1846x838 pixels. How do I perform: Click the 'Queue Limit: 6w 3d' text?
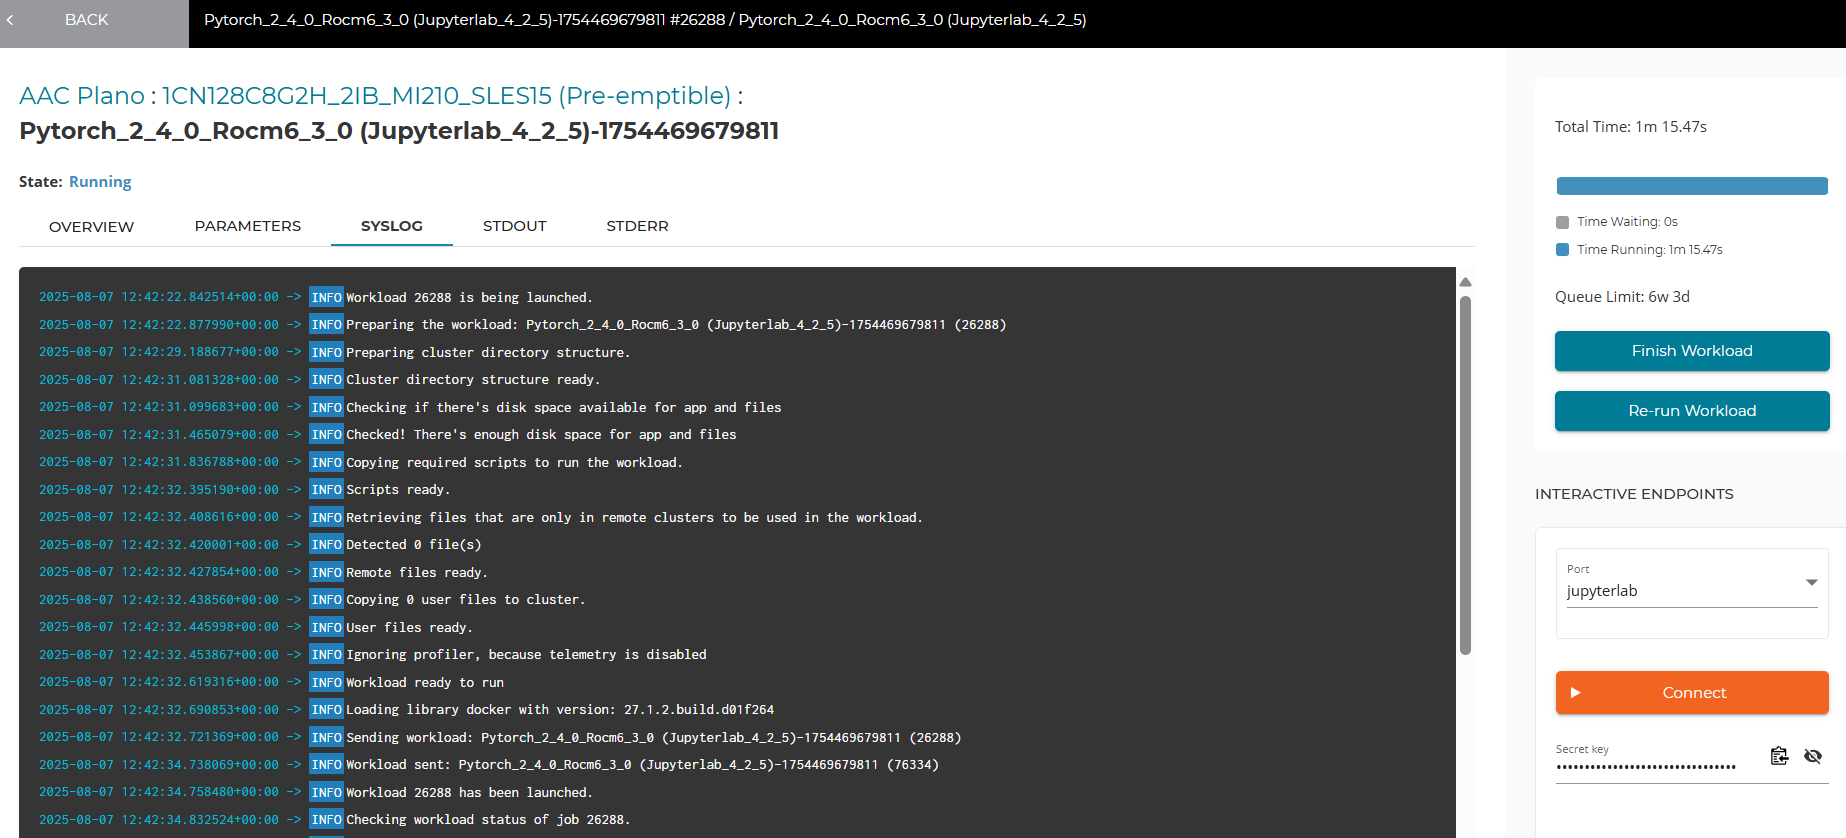click(1622, 297)
